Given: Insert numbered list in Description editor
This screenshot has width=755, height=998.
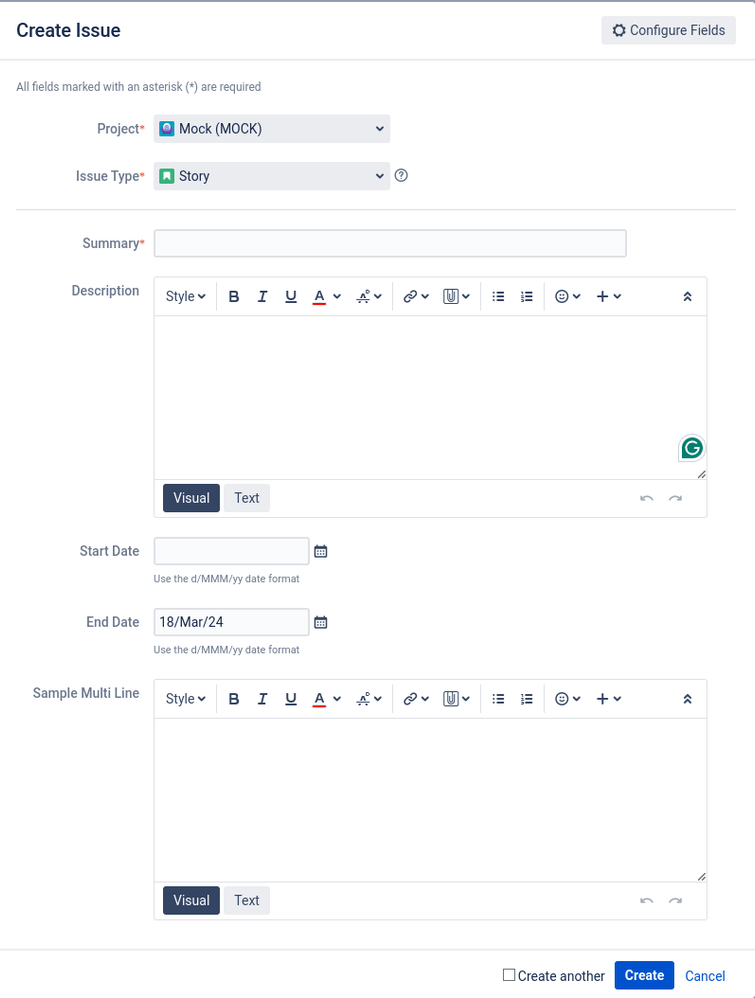Looking at the screenshot, I should (526, 297).
